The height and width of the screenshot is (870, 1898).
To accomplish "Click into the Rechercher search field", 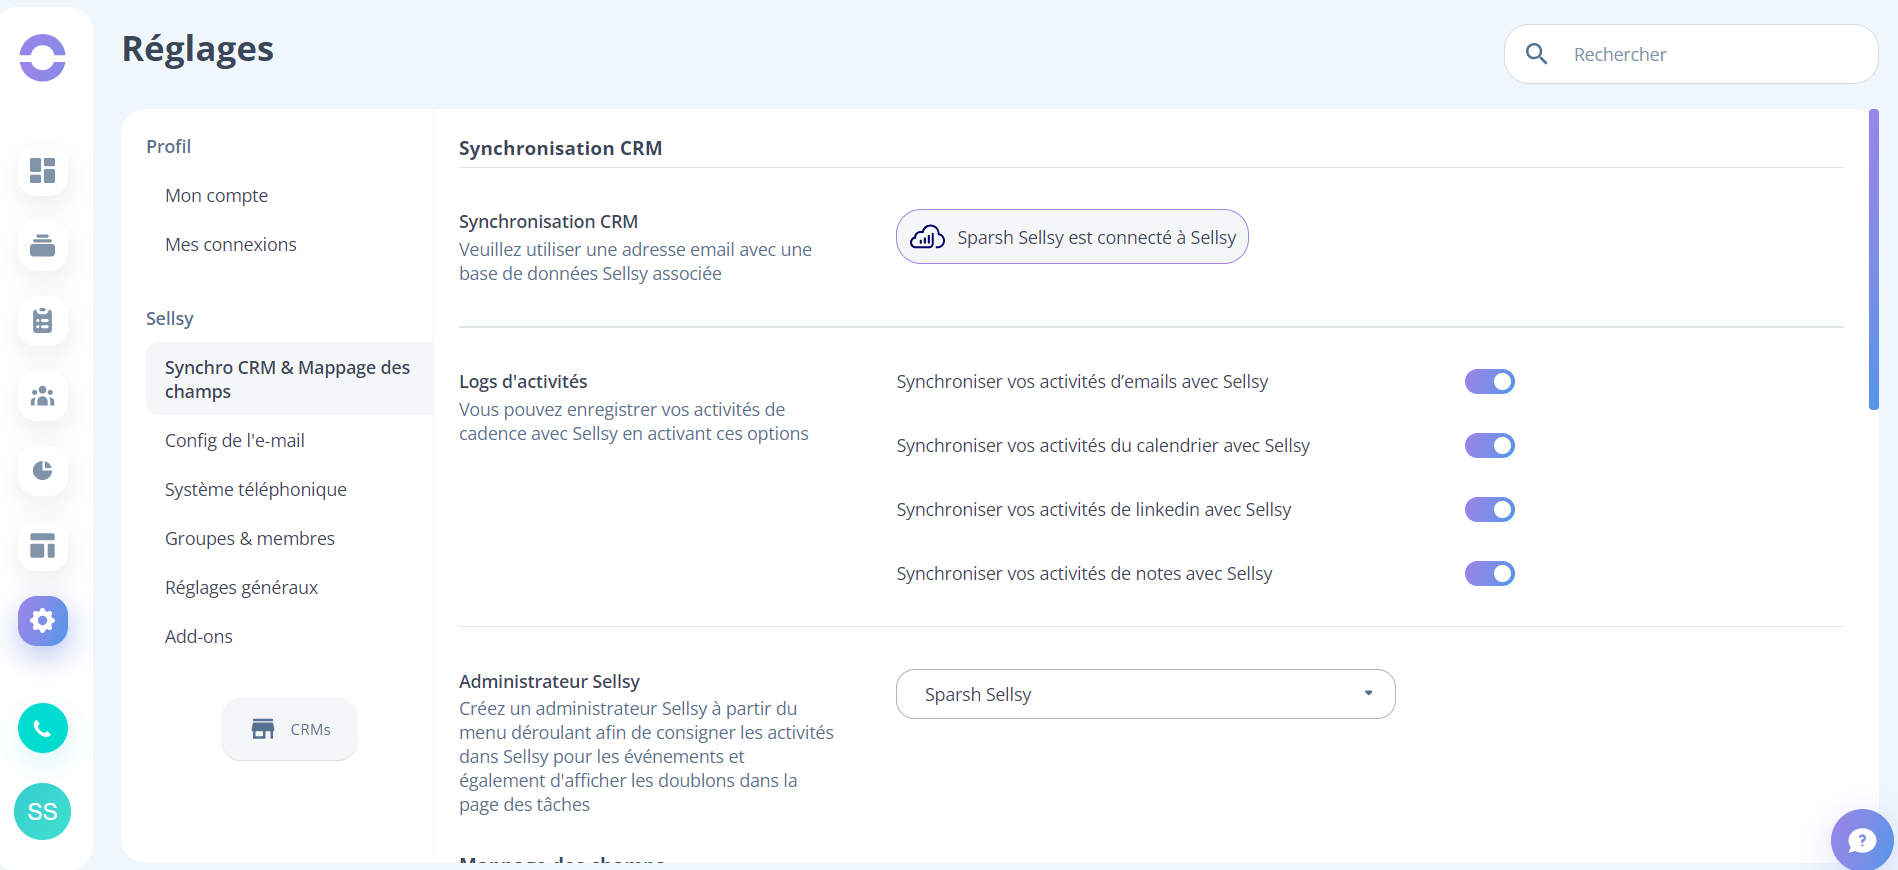I will [1691, 54].
